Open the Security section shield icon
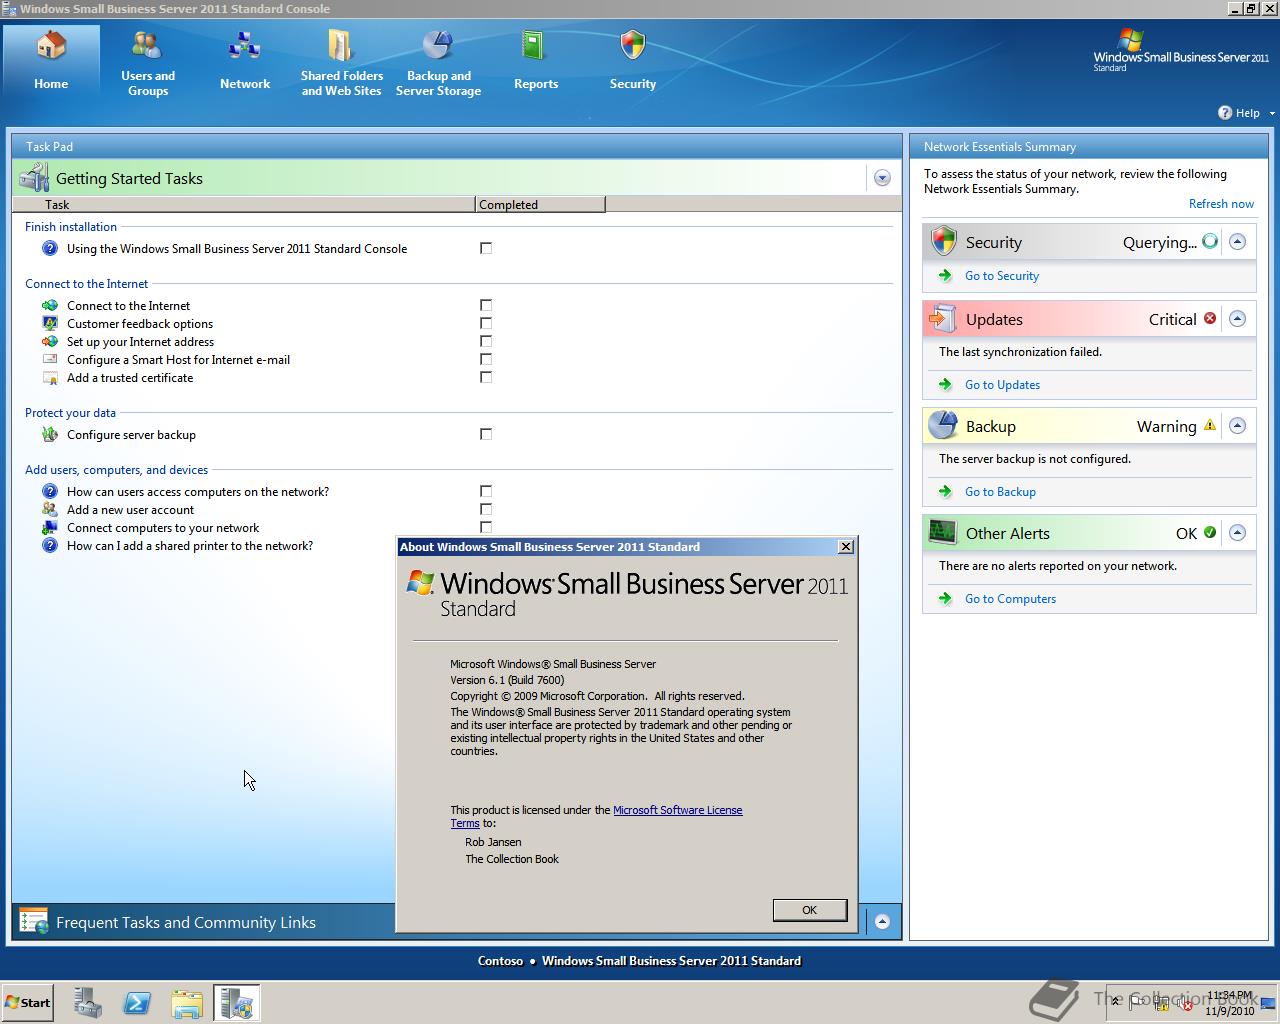Screen dimensions: 1280x1024 point(633,46)
